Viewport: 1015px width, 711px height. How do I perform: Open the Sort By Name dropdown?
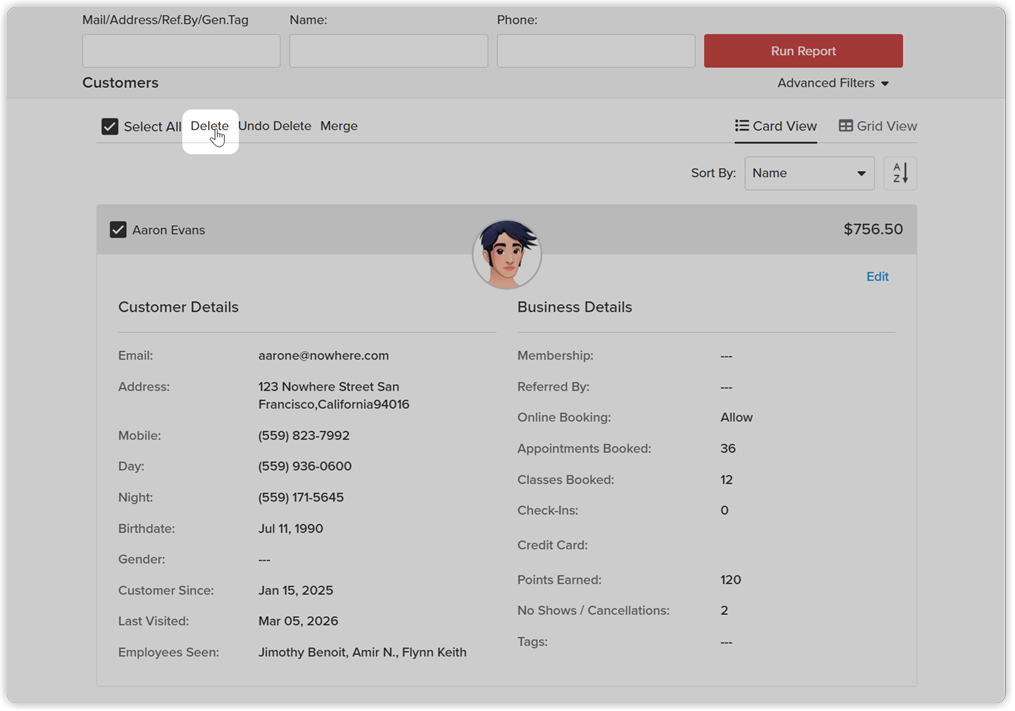coord(809,173)
